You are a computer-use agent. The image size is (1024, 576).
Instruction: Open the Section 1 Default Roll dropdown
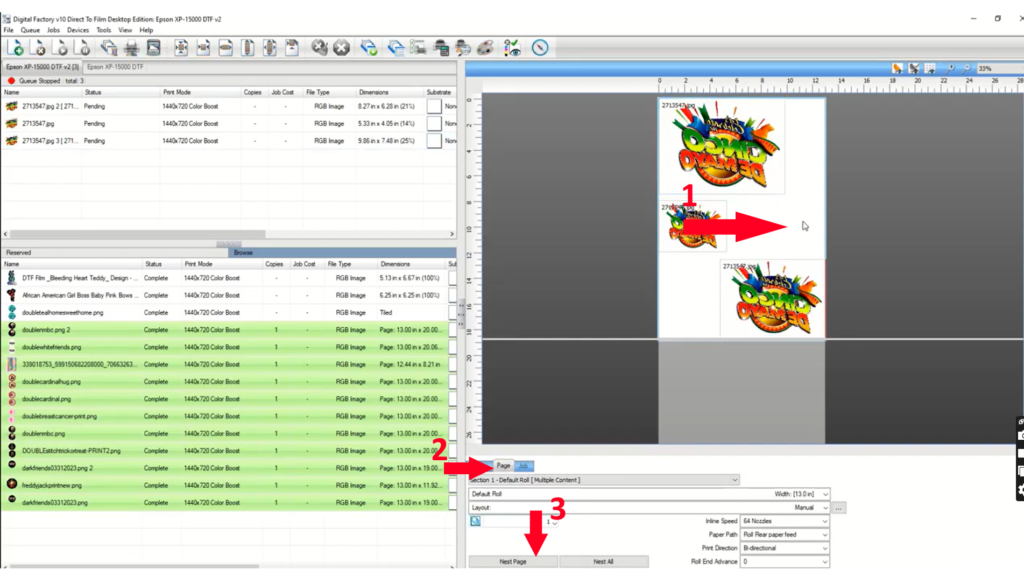point(604,480)
